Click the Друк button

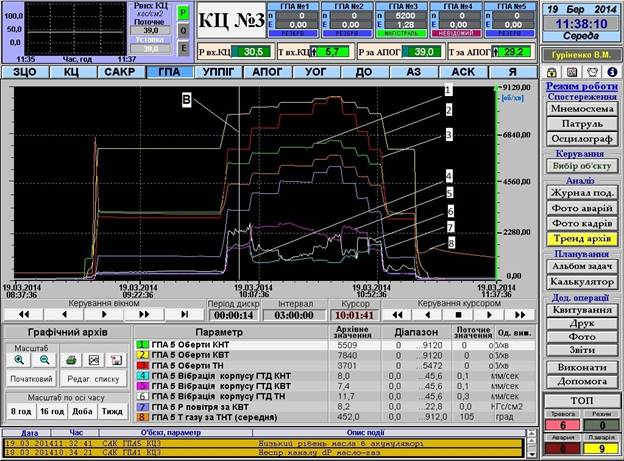point(582,323)
